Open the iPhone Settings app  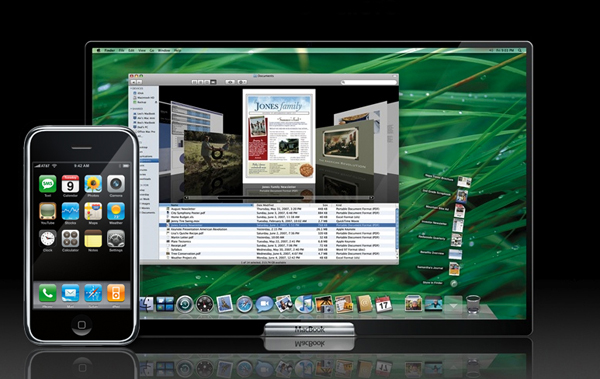coord(116,239)
